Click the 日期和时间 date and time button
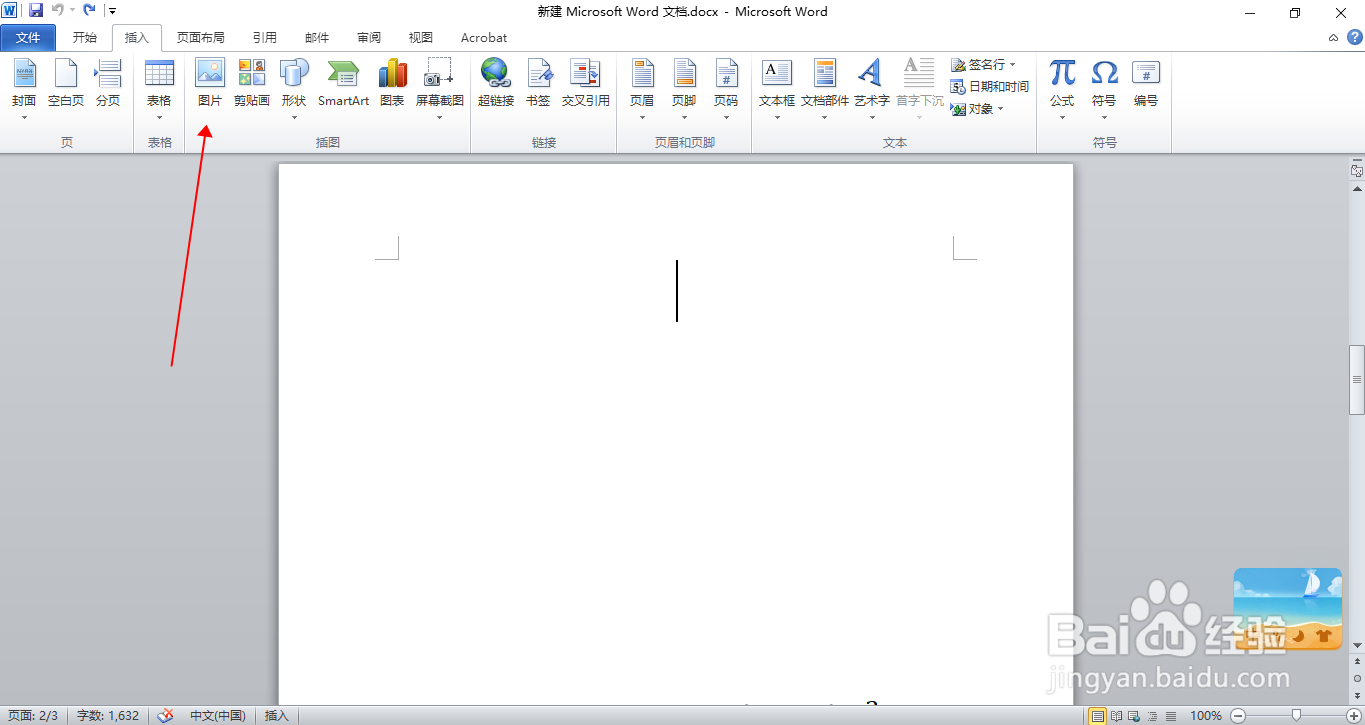 coord(990,87)
